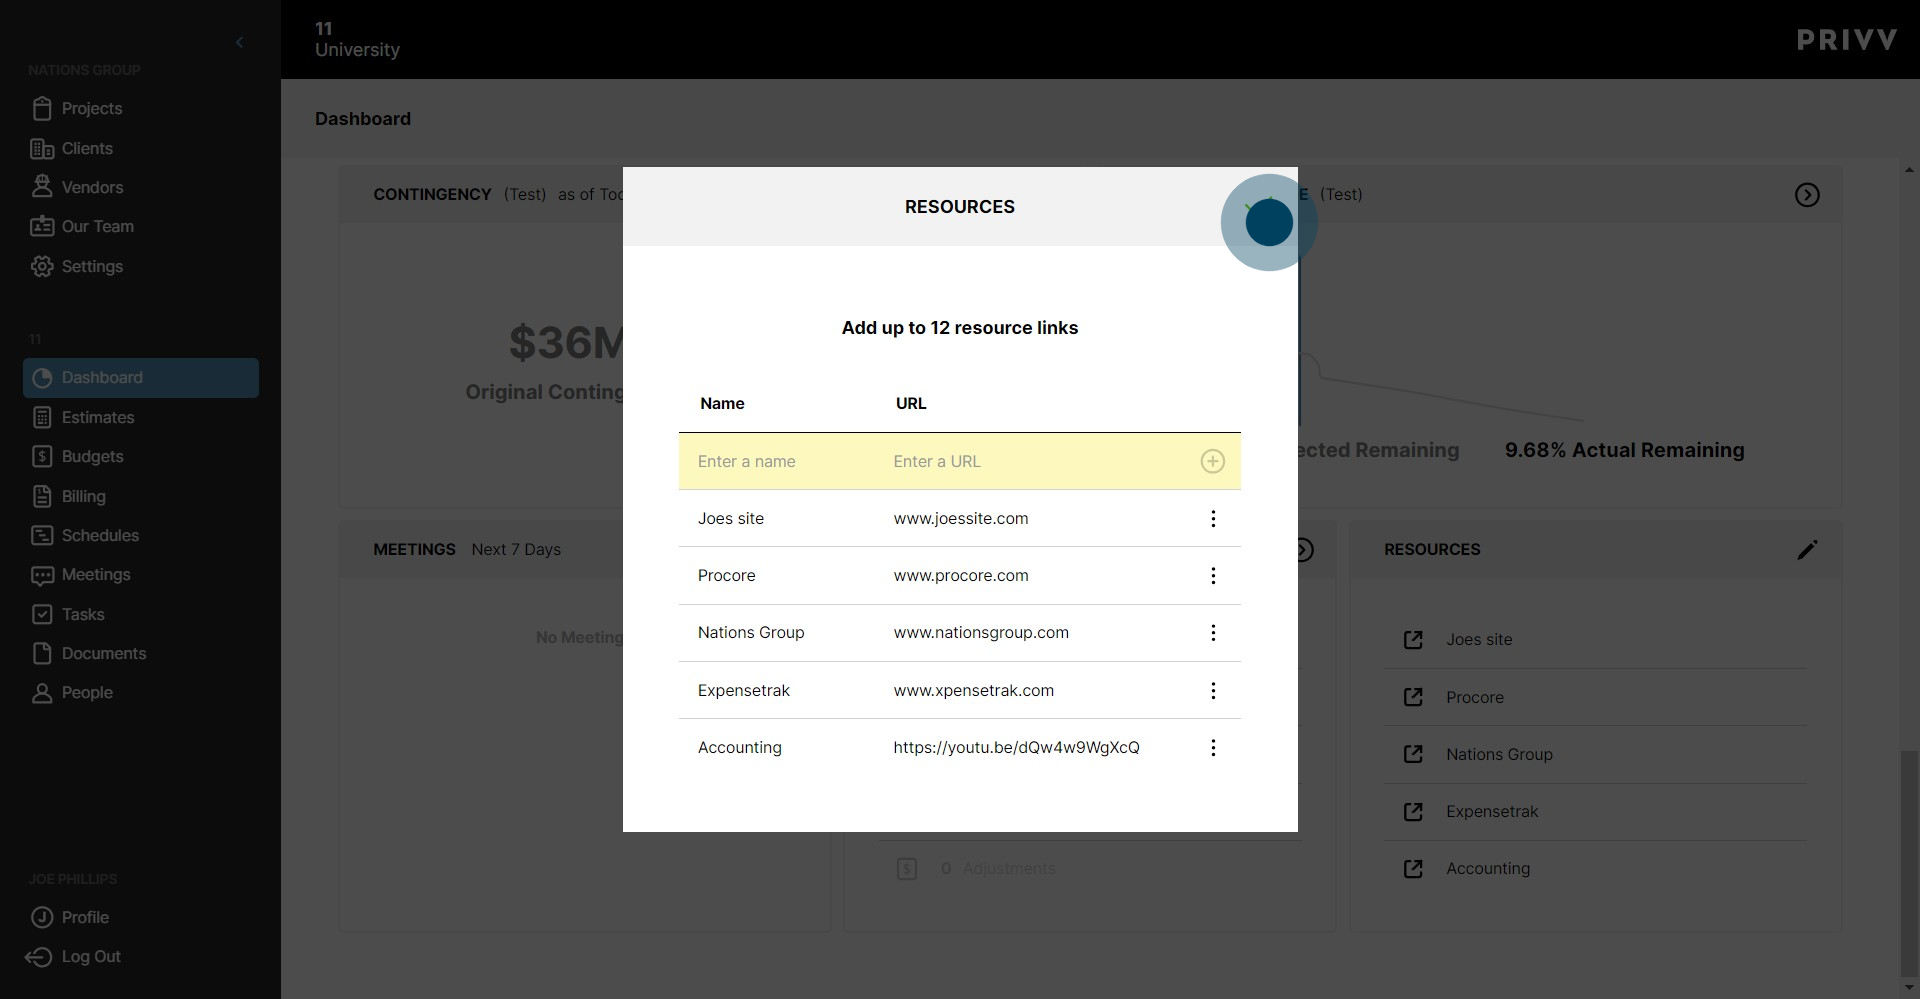The width and height of the screenshot is (1920, 999).
Task: Click the Schedules icon
Action: [x=42, y=535]
